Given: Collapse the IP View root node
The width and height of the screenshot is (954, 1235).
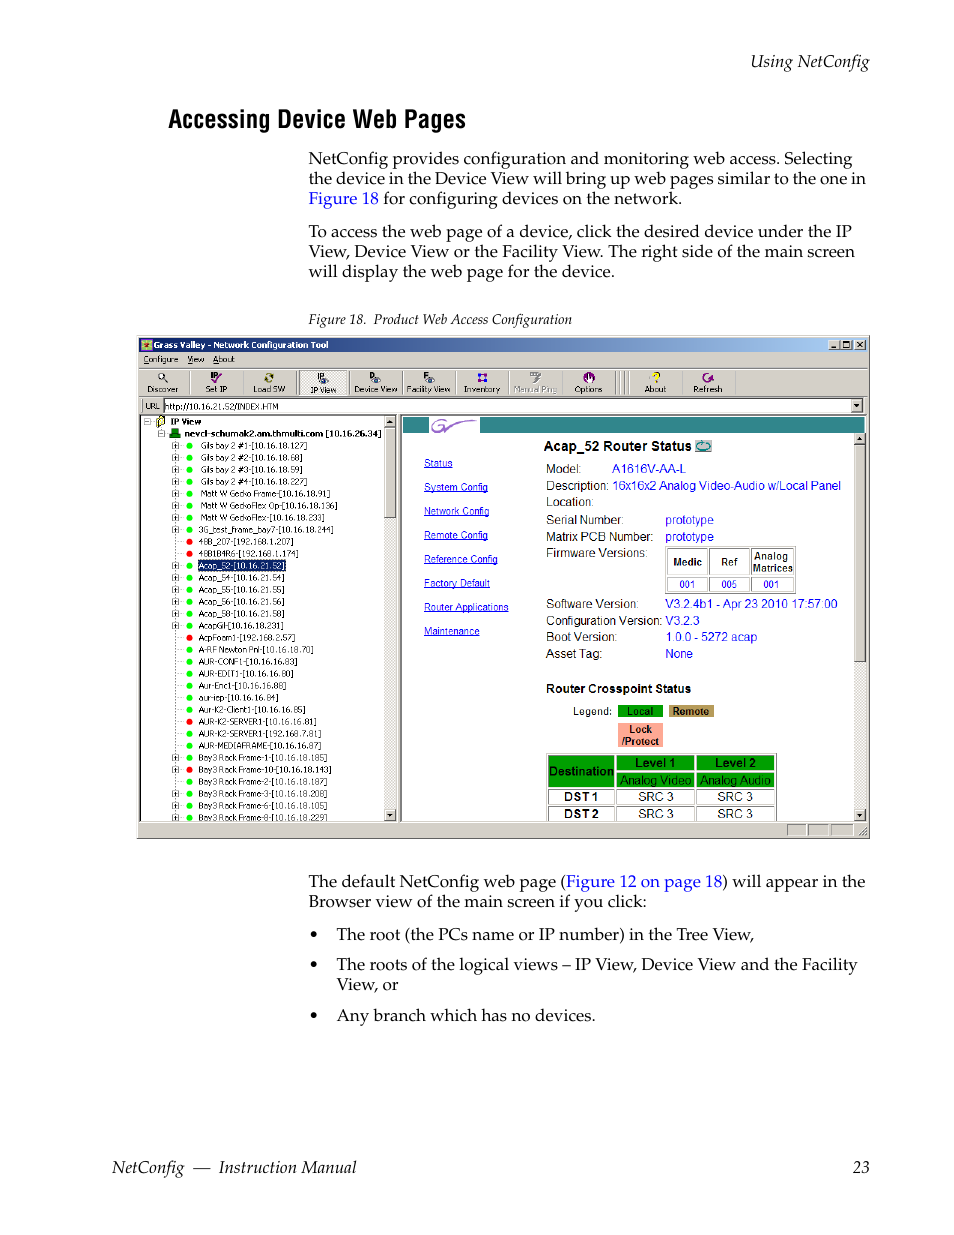Looking at the screenshot, I should pos(147,422).
